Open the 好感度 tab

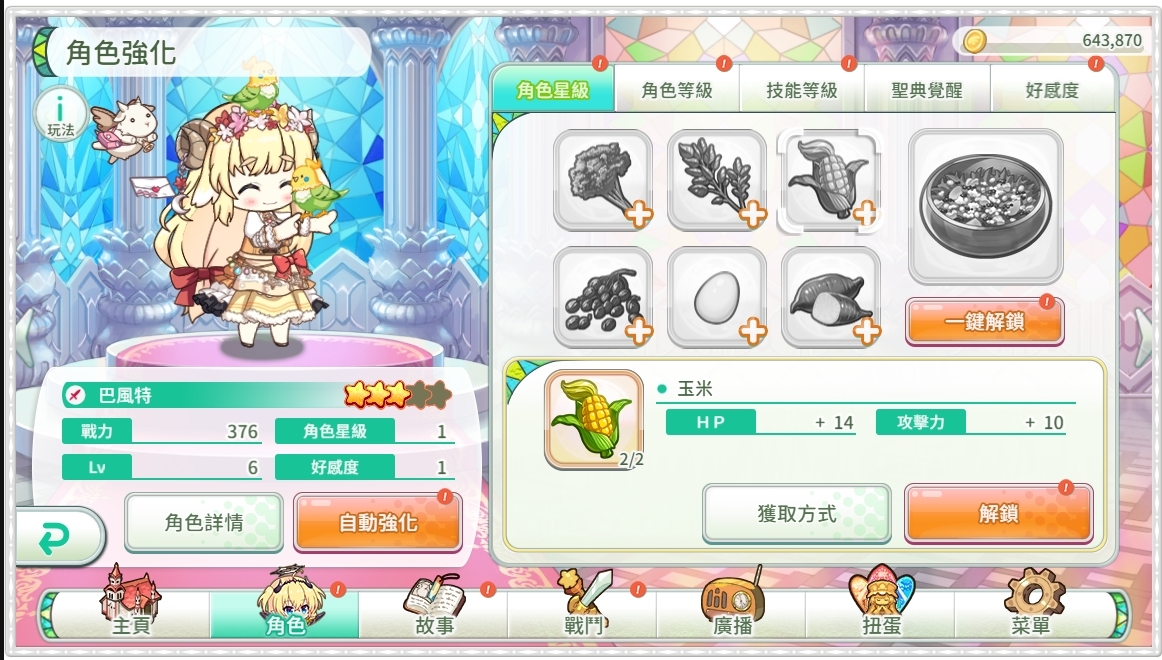1052,90
